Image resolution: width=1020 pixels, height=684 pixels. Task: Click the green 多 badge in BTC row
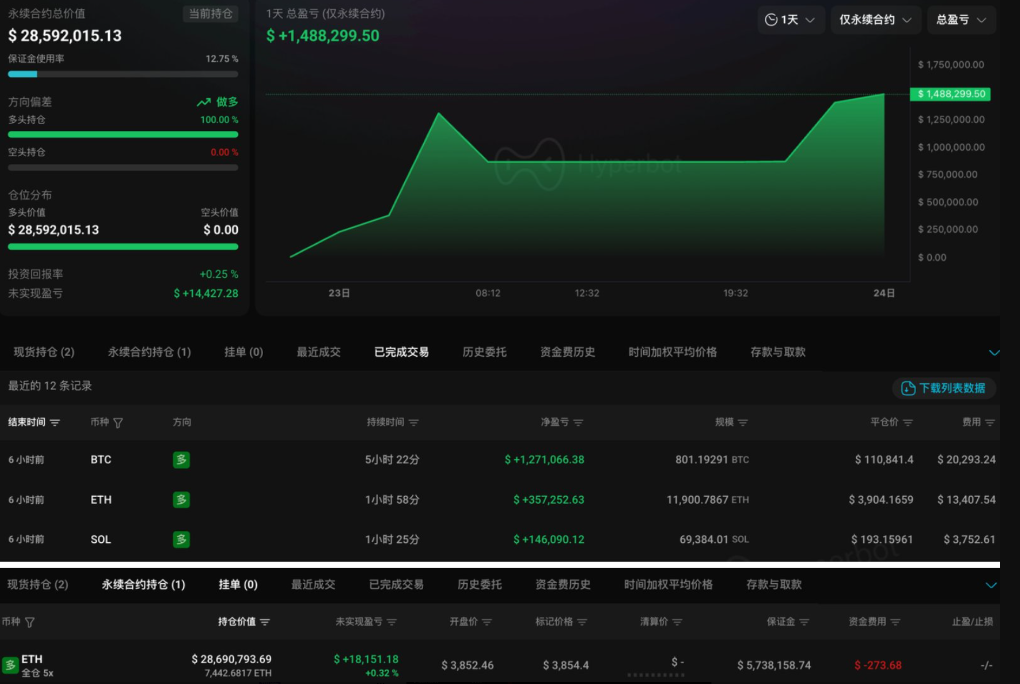point(181,460)
